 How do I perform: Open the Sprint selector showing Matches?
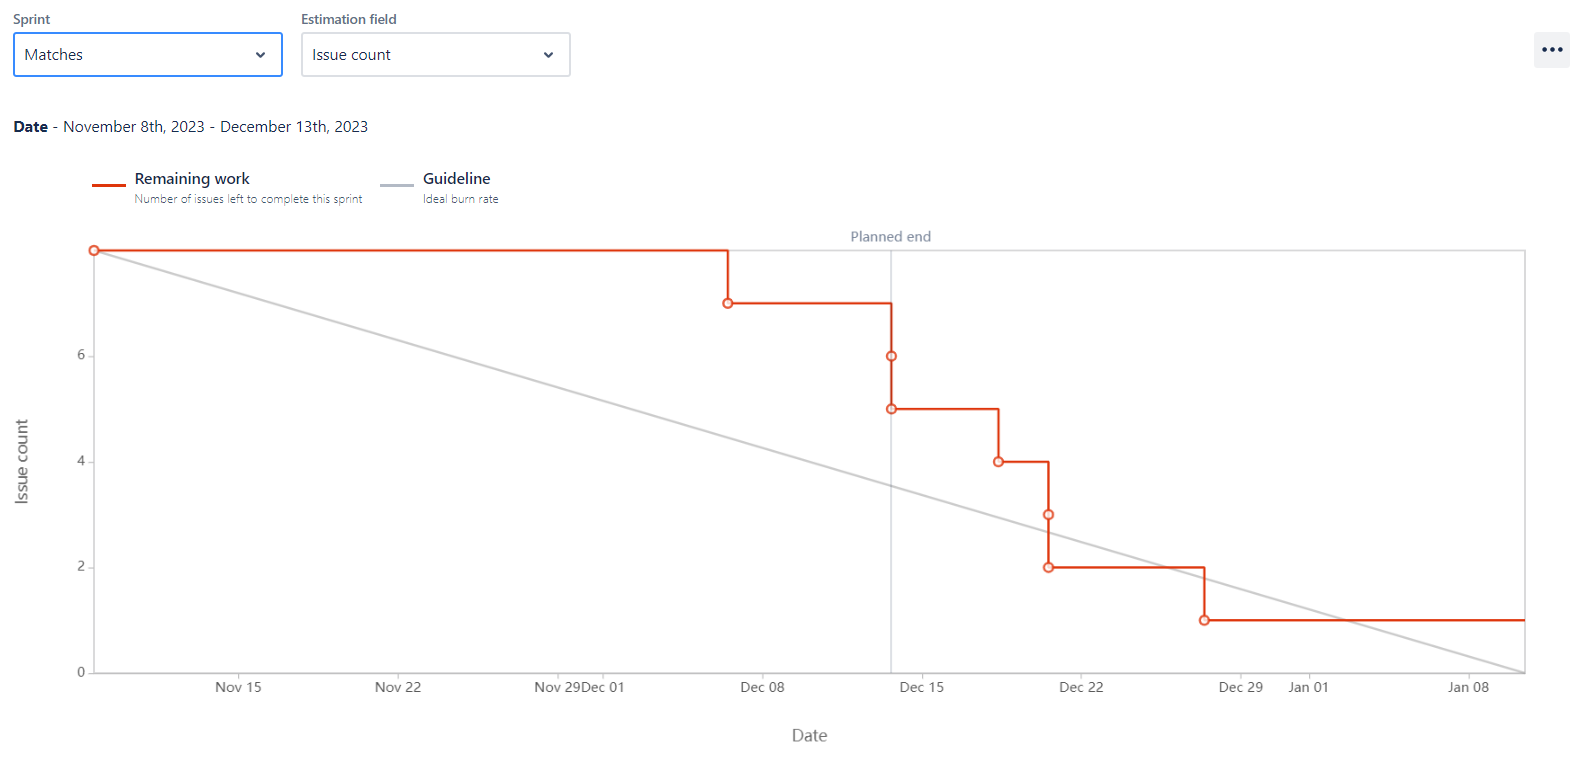pyautogui.click(x=147, y=55)
